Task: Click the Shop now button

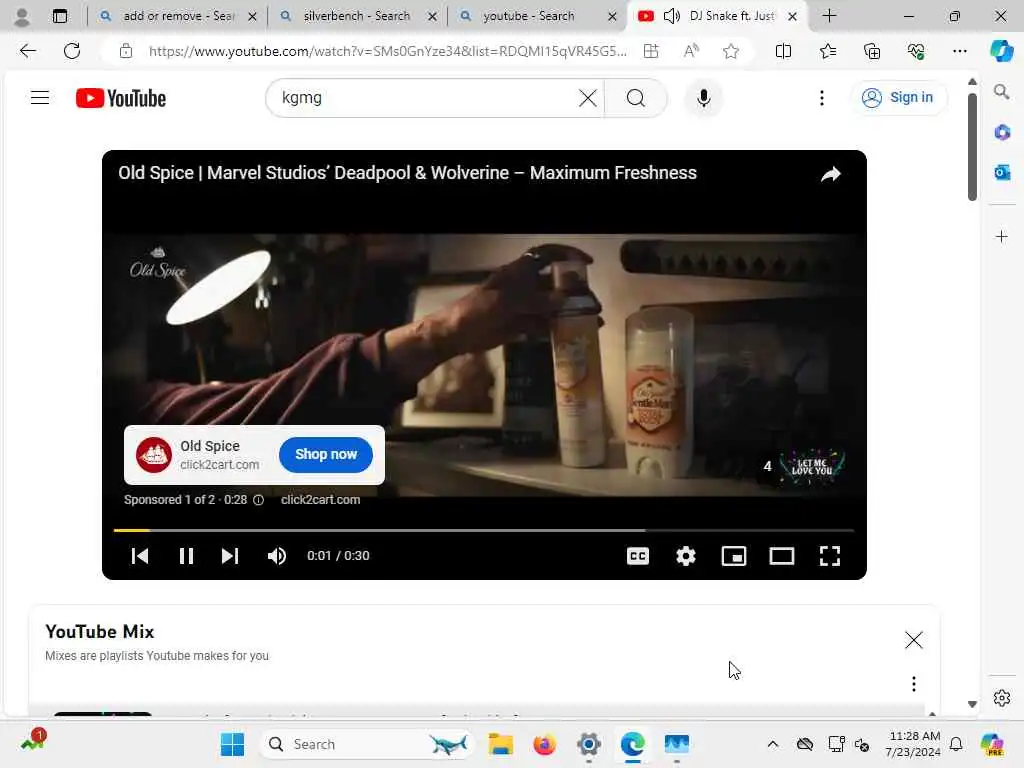Action: coord(326,455)
